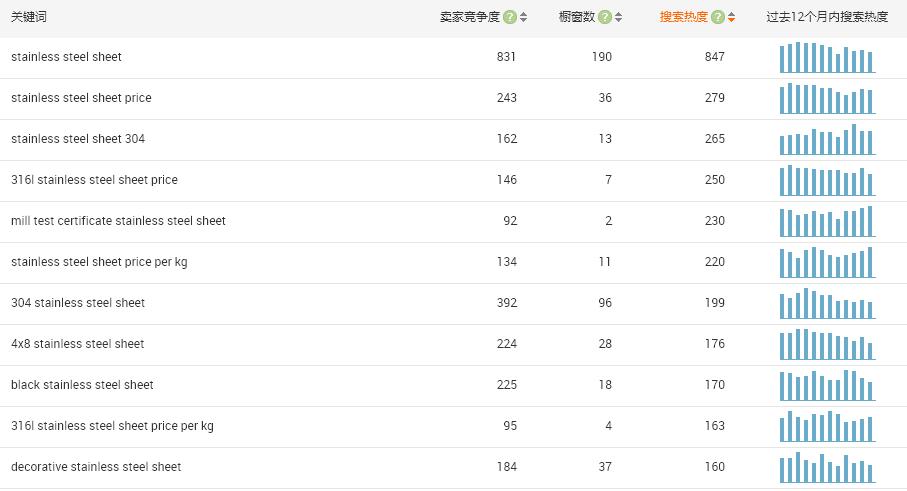Open trend chart for '4x8 stainless steel sheet'
Image resolution: width=907 pixels, height=491 pixels.
pyautogui.click(x=827, y=344)
